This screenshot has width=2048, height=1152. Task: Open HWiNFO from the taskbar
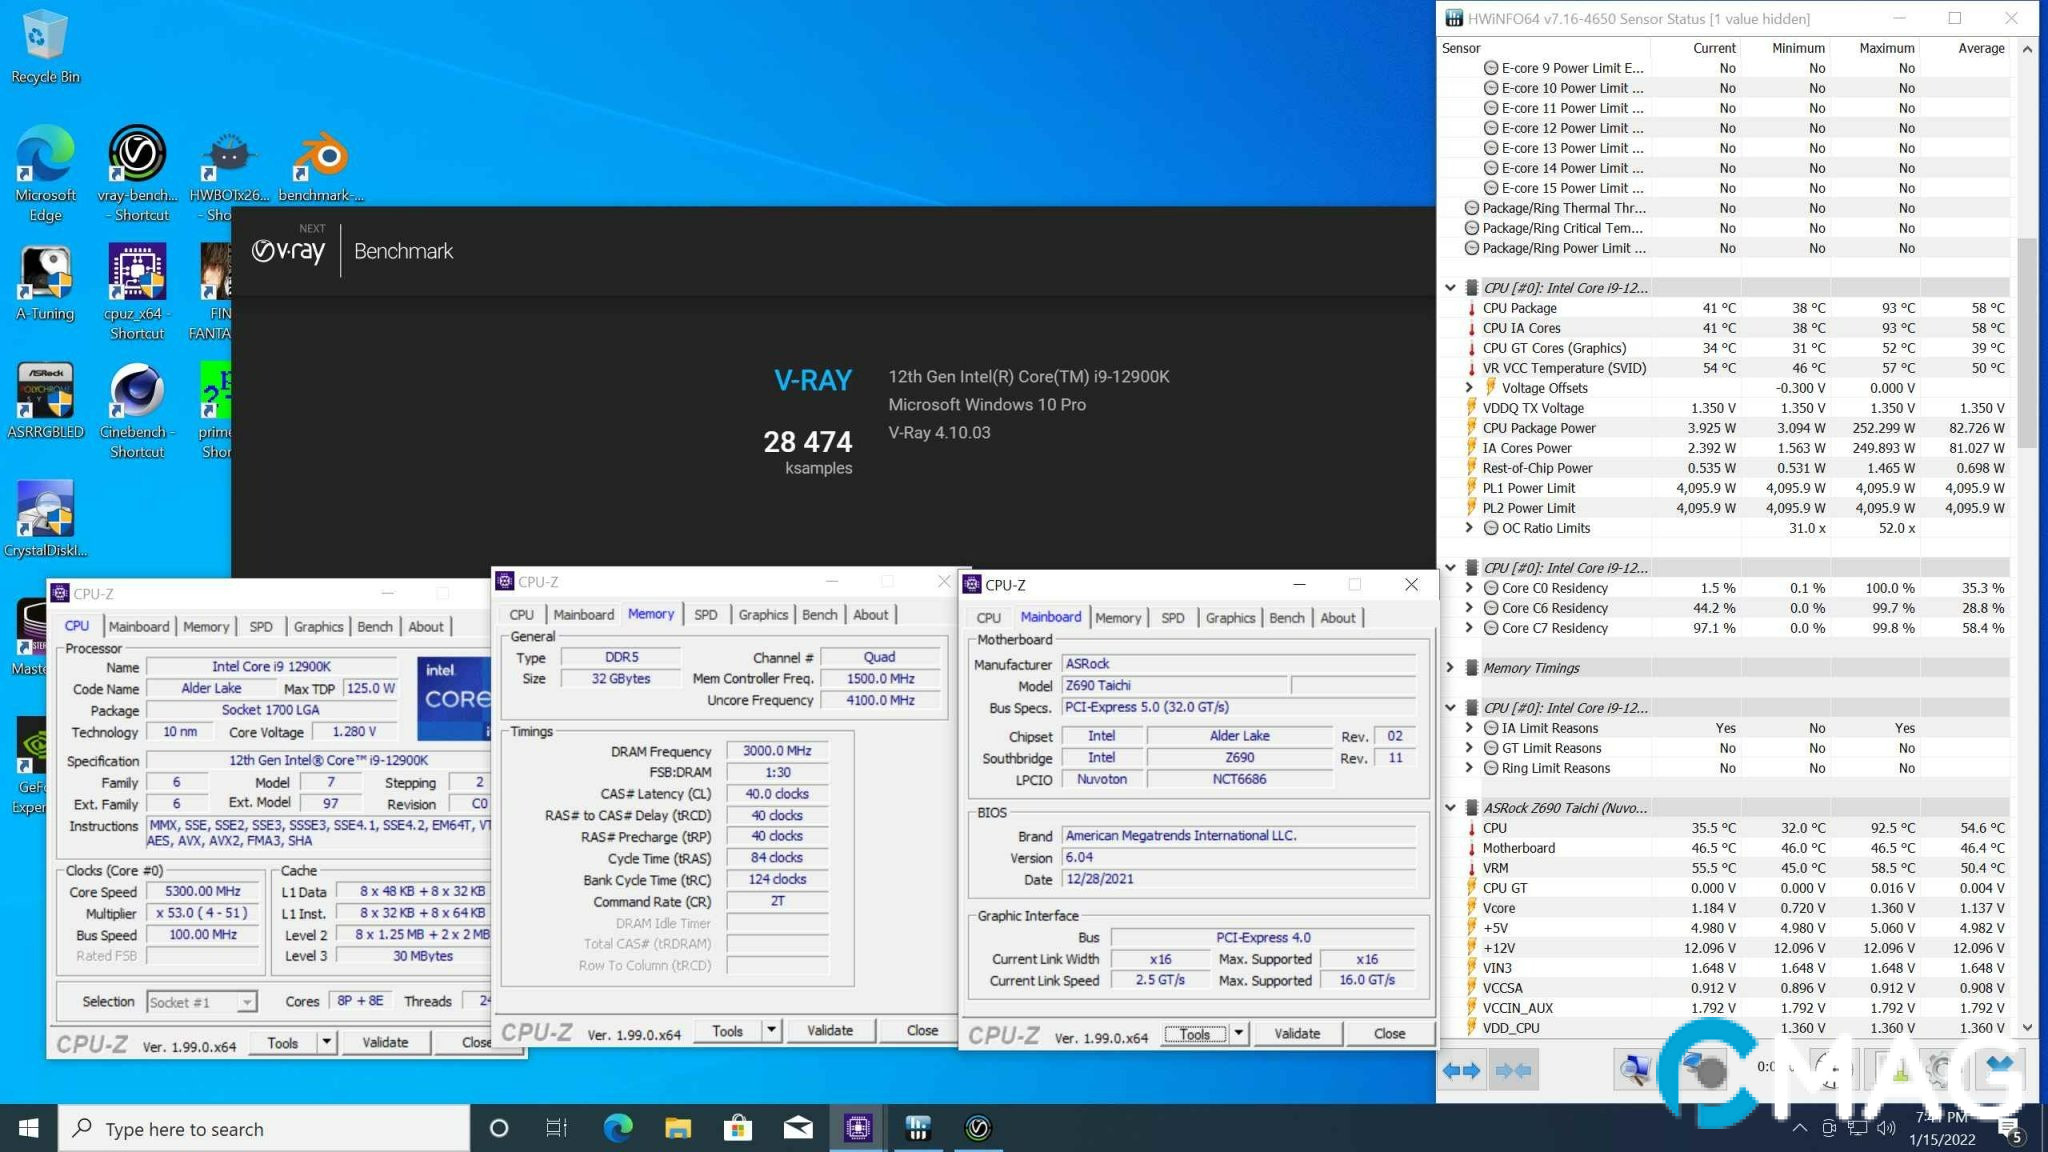(917, 1128)
